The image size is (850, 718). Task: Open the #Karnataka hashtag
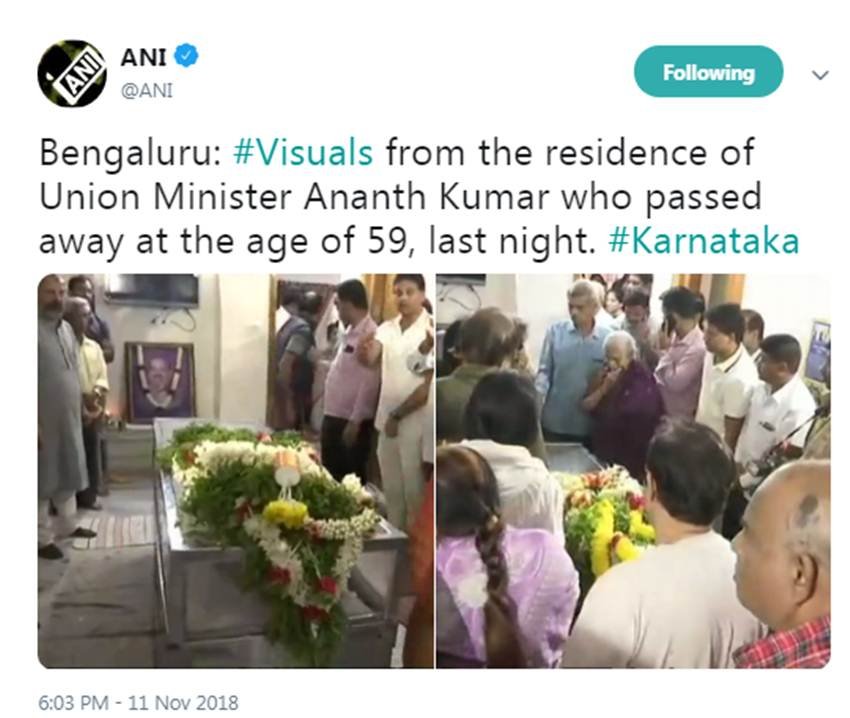click(x=703, y=241)
